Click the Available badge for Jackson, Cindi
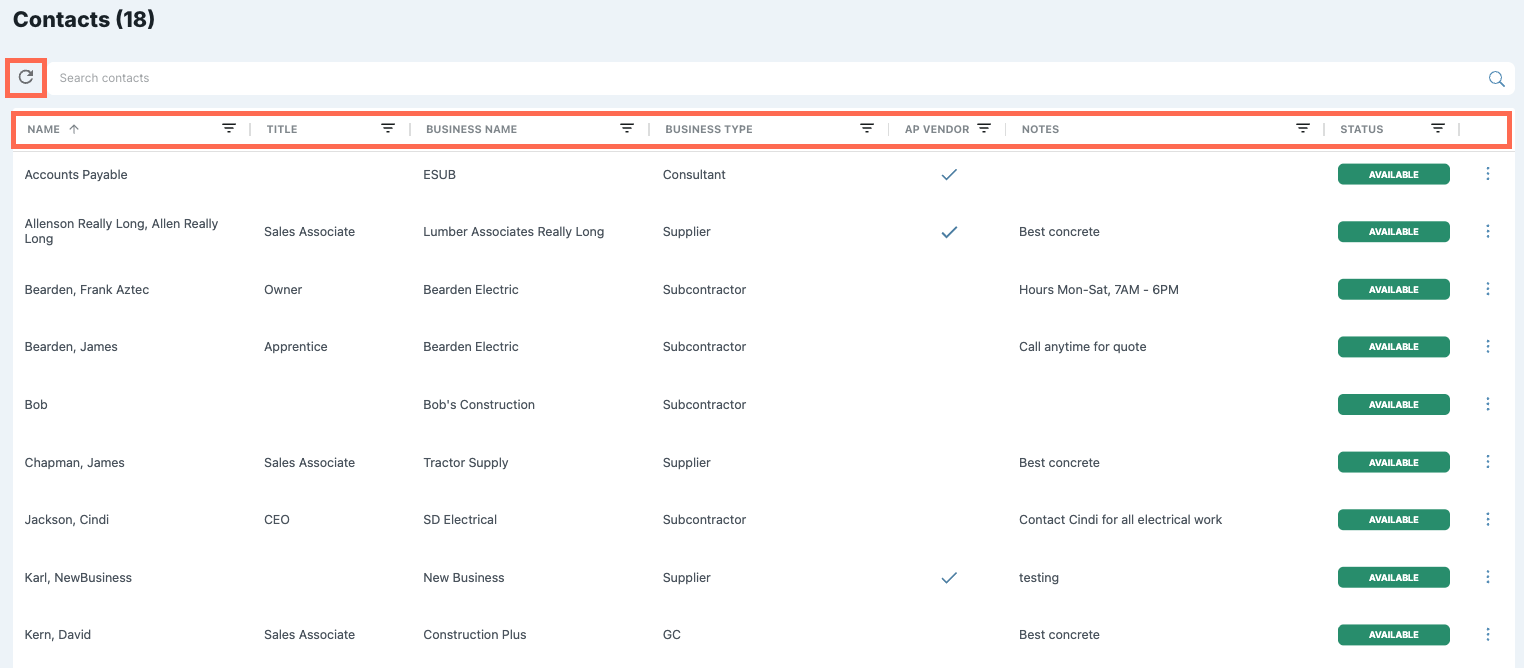This screenshot has height=668, width=1524. coord(1394,519)
